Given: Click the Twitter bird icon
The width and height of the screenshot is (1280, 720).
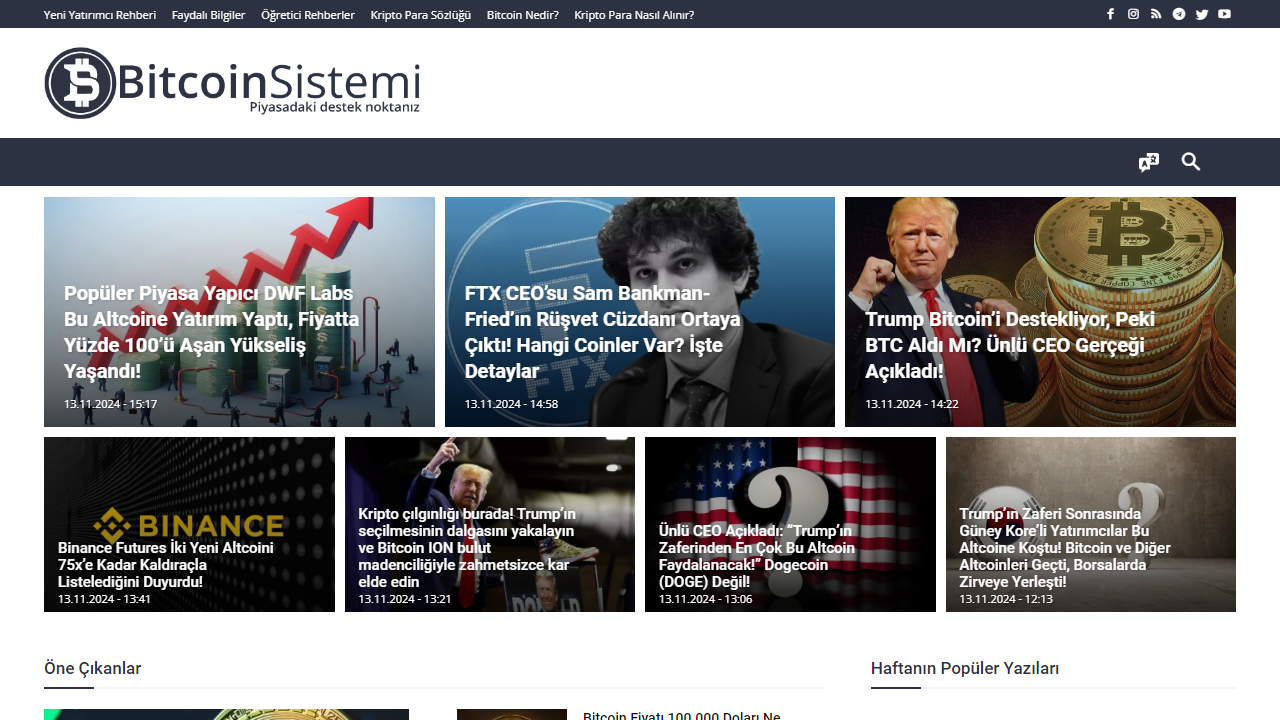Looking at the screenshot, I should [x=1202, y=14].
